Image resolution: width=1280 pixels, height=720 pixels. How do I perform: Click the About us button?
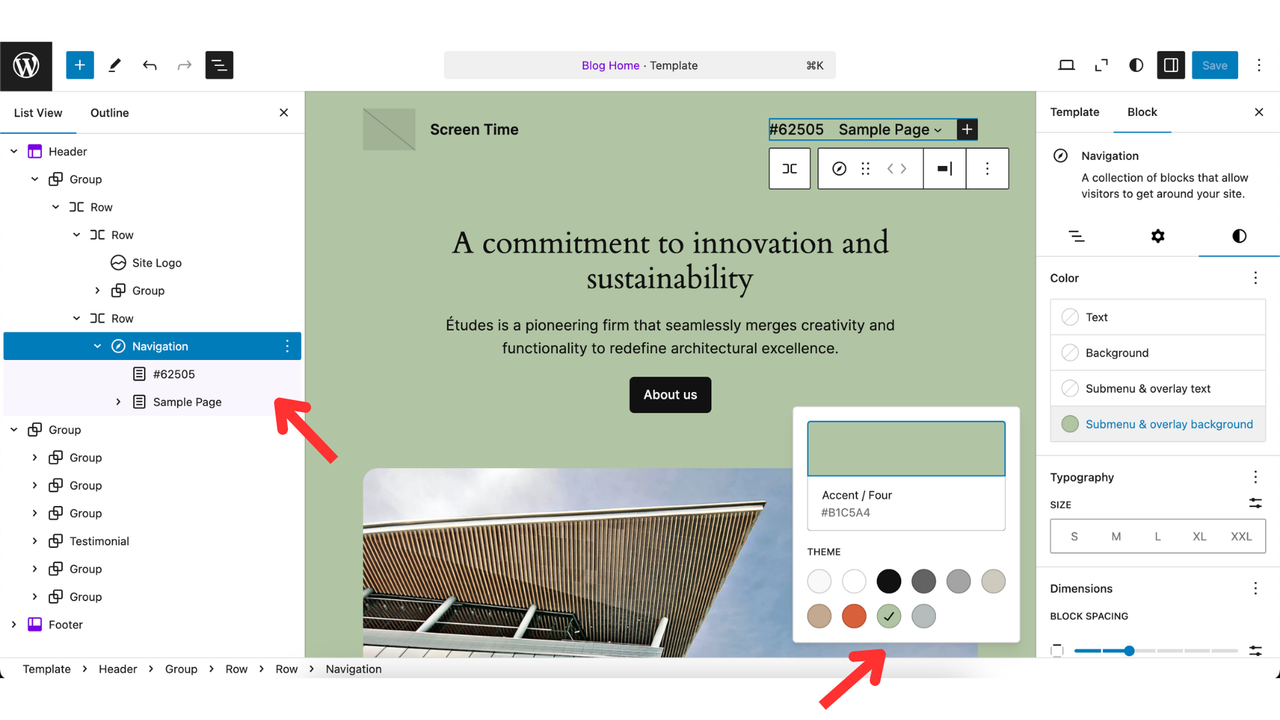tap(670, 395)
